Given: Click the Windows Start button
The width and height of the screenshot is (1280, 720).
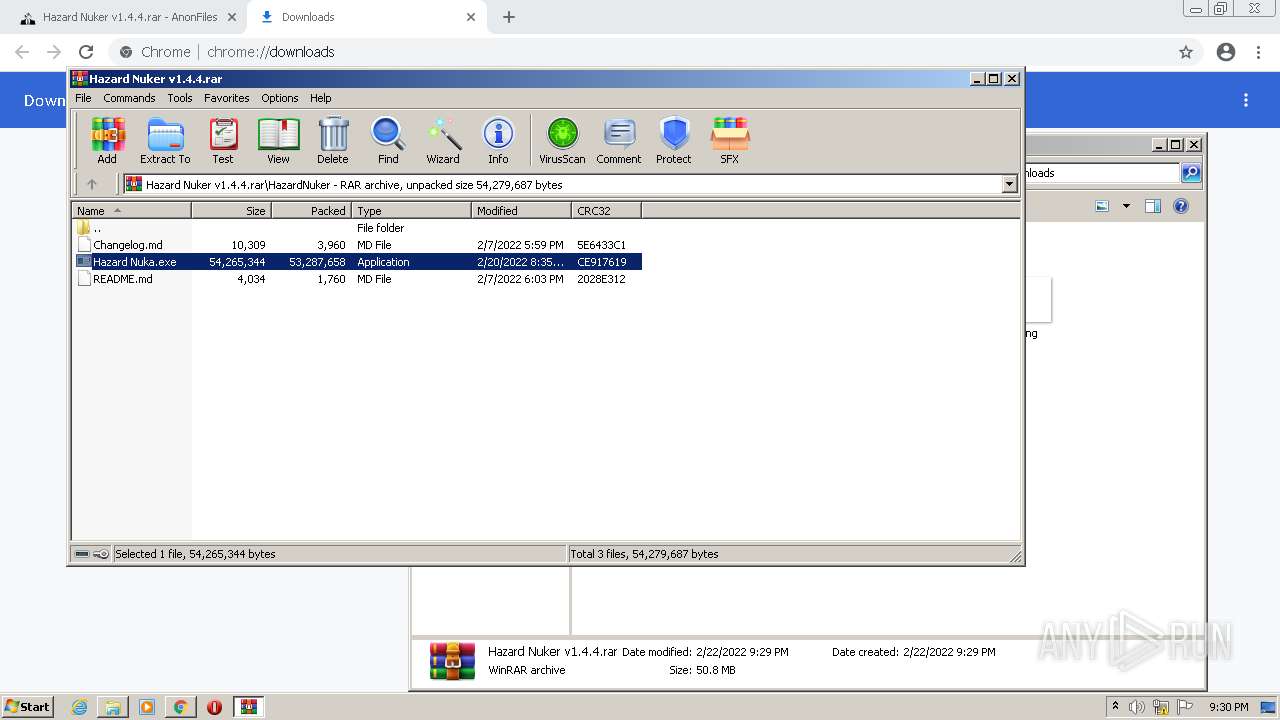Looking at the screenshot, I should pos(27,707).
